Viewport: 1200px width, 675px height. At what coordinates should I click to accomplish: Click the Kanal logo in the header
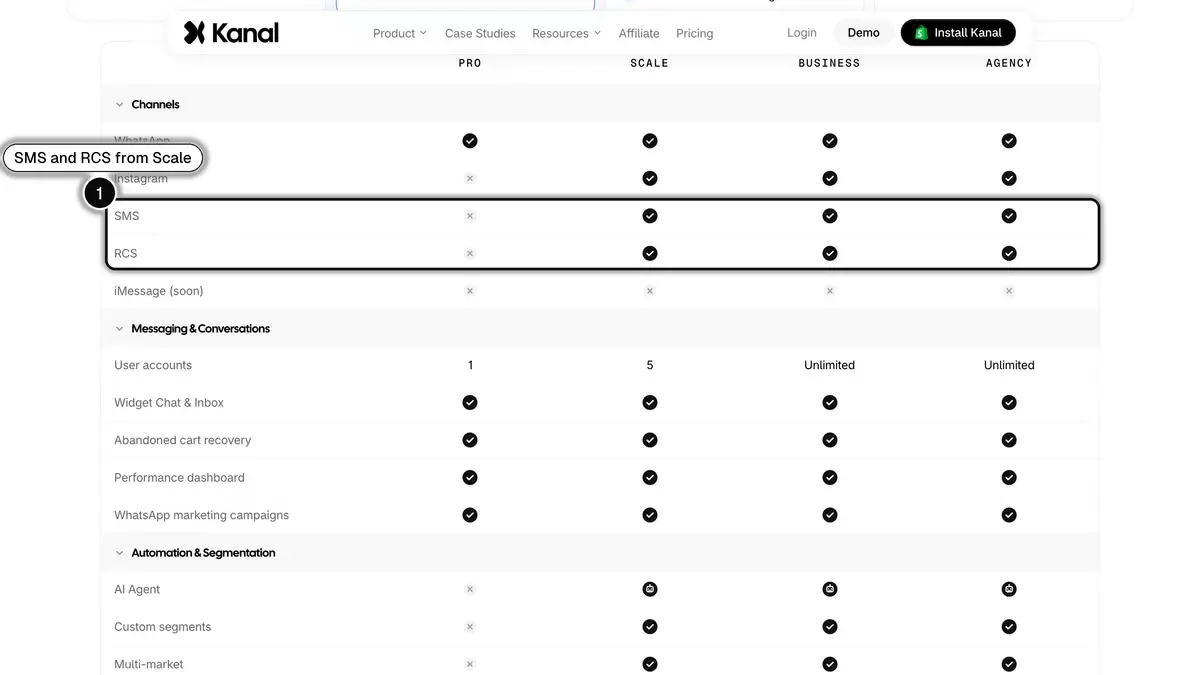coord(231,33)
